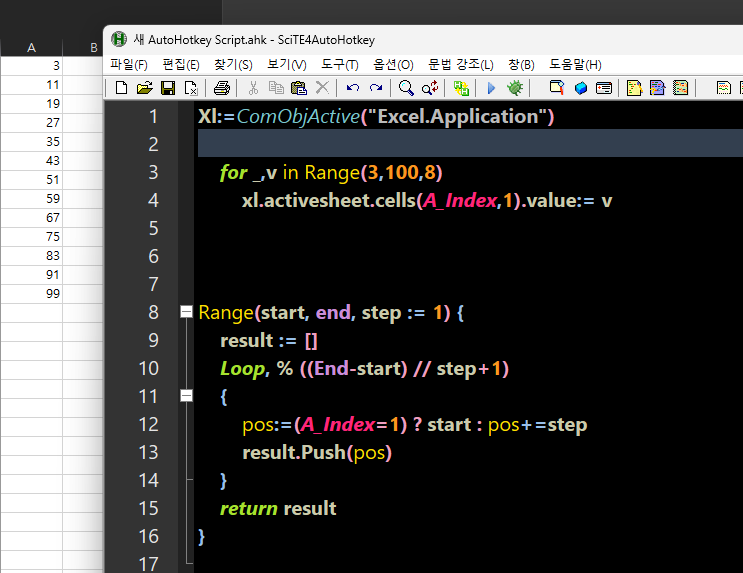Collapse the Range function fold marker
Viewport: 743px width, 573px height.
186,312
